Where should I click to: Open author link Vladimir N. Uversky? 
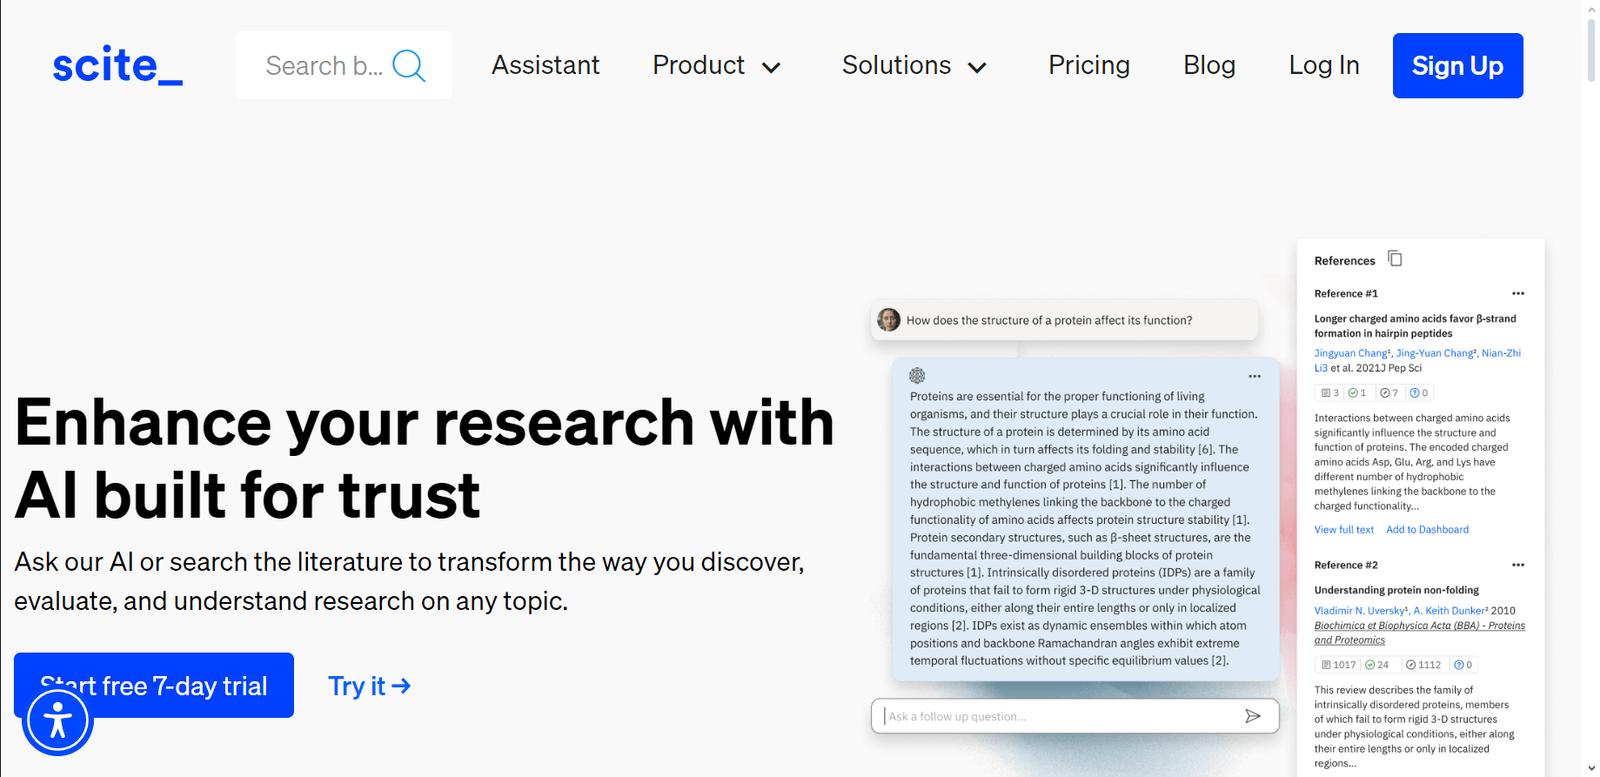point(1361,611)
